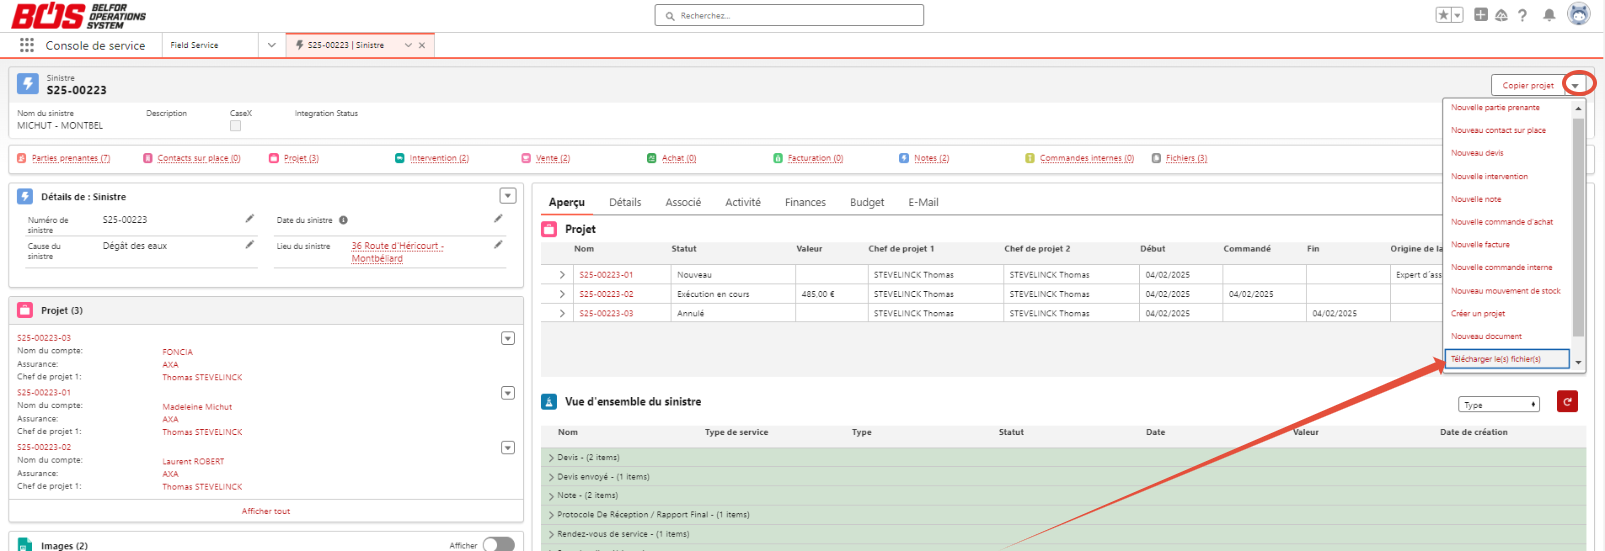1605x551 pixels.
Task: Open the Facturation (0) related link
Action: [815, 158]
